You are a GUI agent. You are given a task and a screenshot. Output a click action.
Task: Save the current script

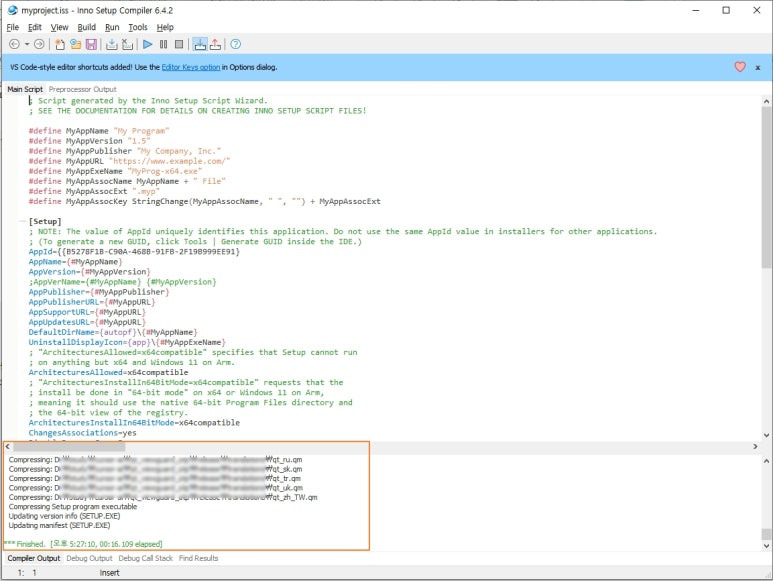pos(91,44)
